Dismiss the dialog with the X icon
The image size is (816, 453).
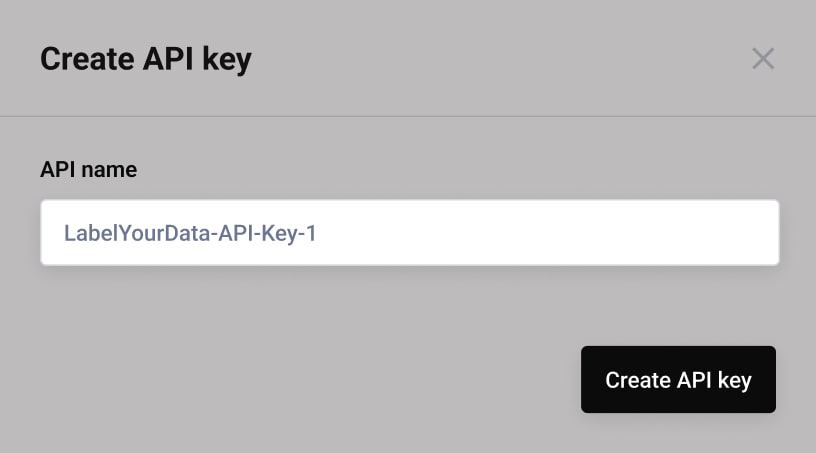(x=763, y=59)
